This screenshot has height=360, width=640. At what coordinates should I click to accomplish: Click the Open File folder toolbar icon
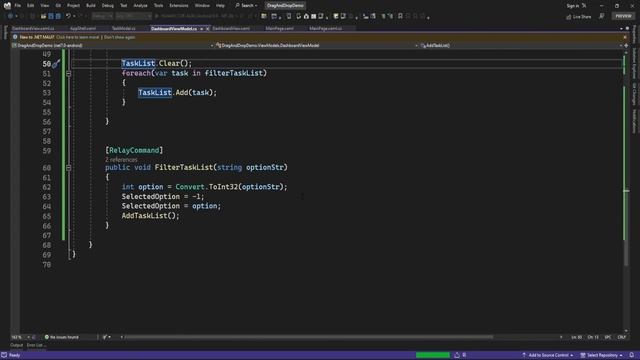tap(43, 16)
